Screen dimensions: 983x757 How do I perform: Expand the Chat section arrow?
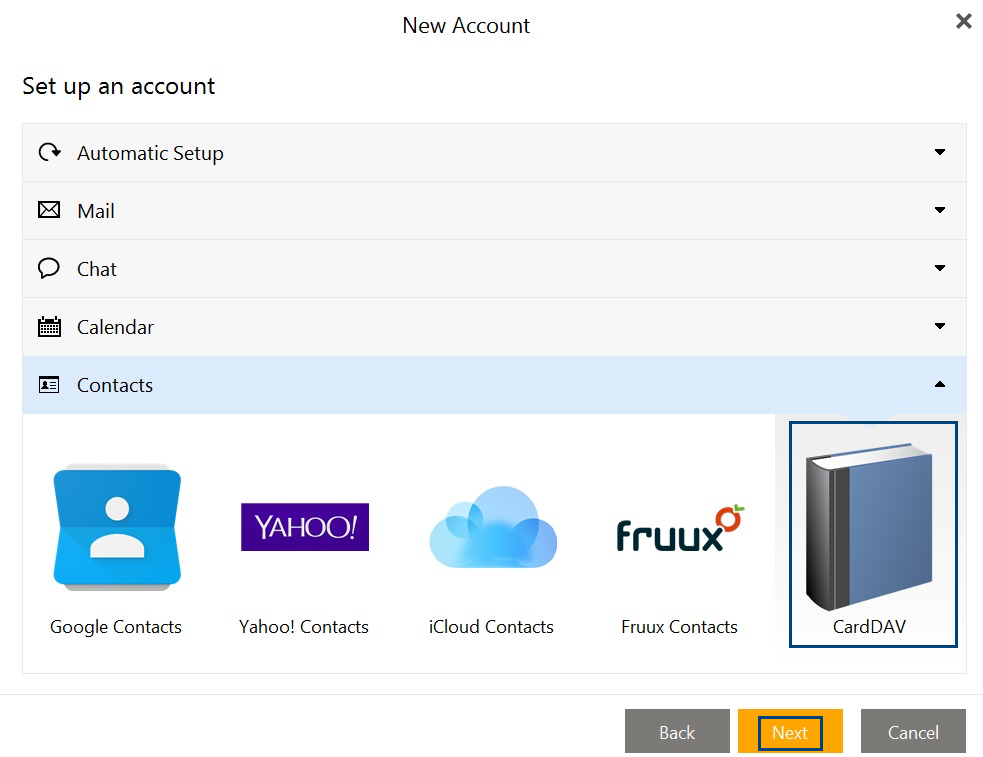(940, 268)
